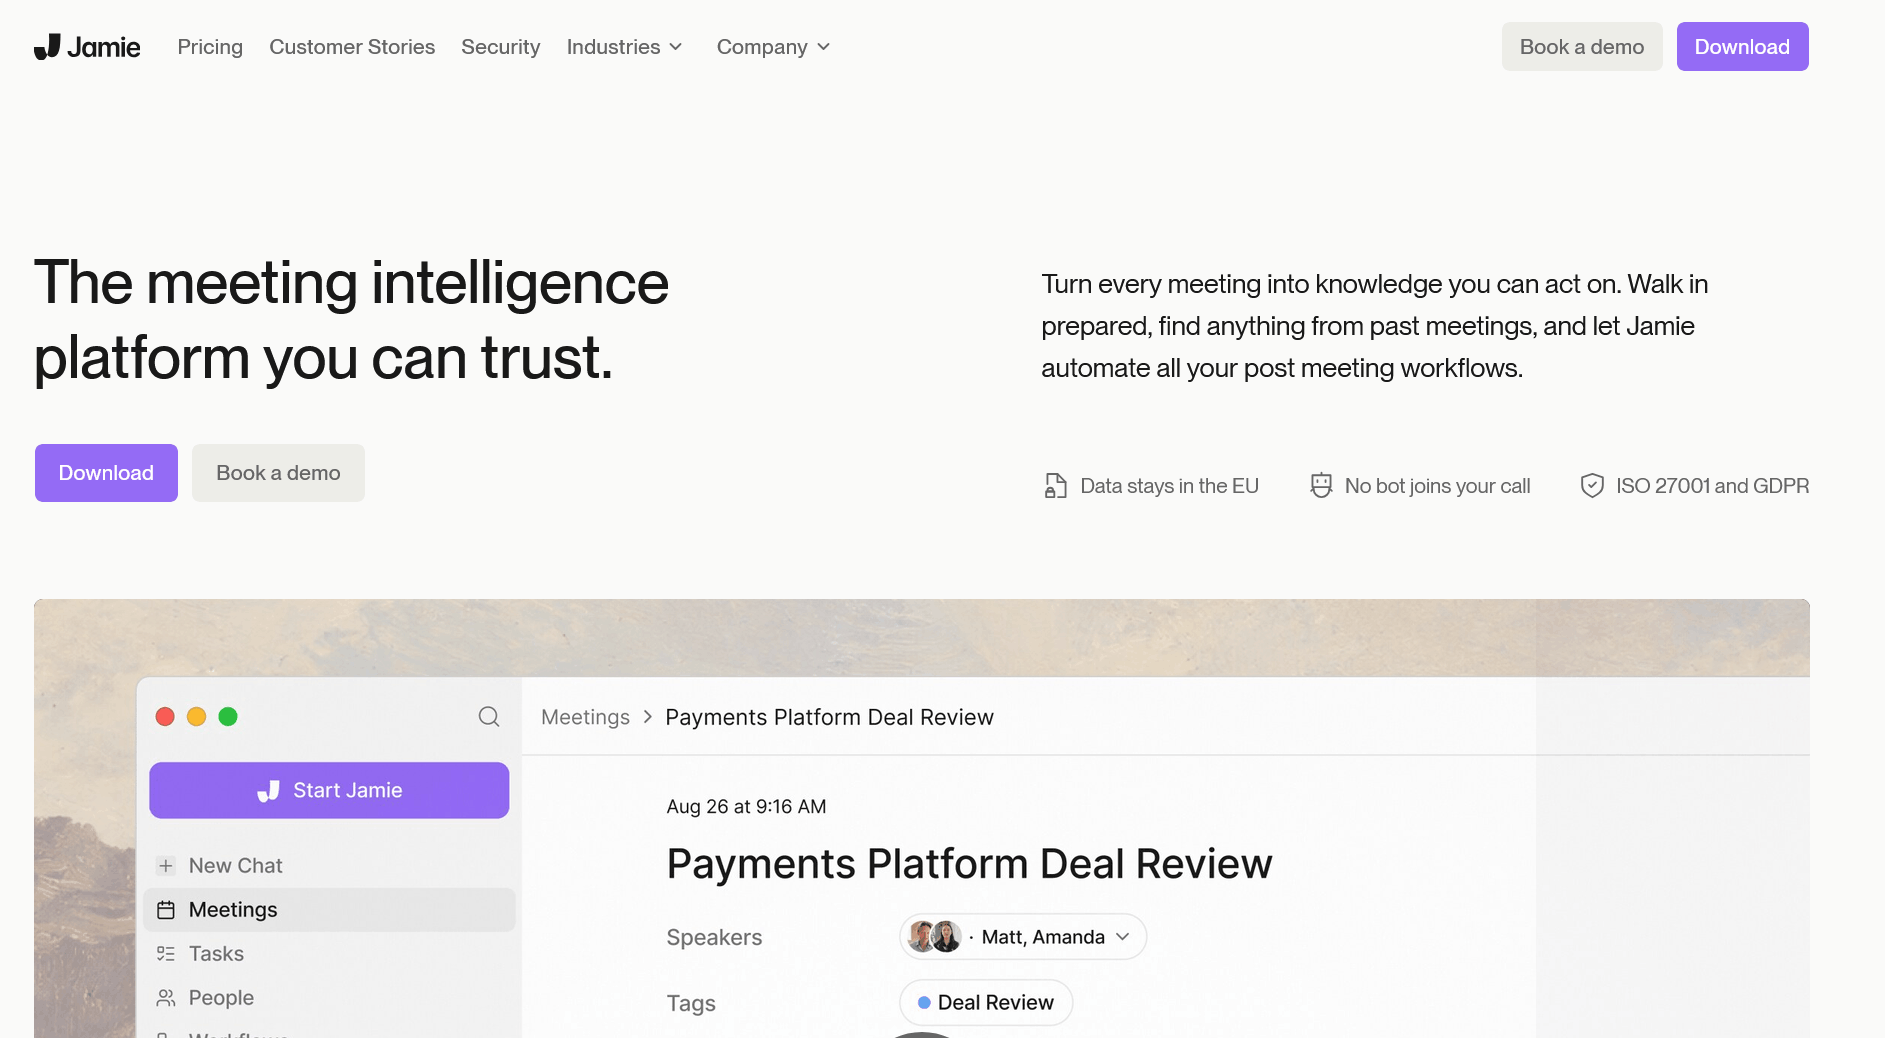This screenshot has height=1038, width=1885.
Task: Open the Matt, Amanda speakers dropdown
Action: [x=1023, y=937]
